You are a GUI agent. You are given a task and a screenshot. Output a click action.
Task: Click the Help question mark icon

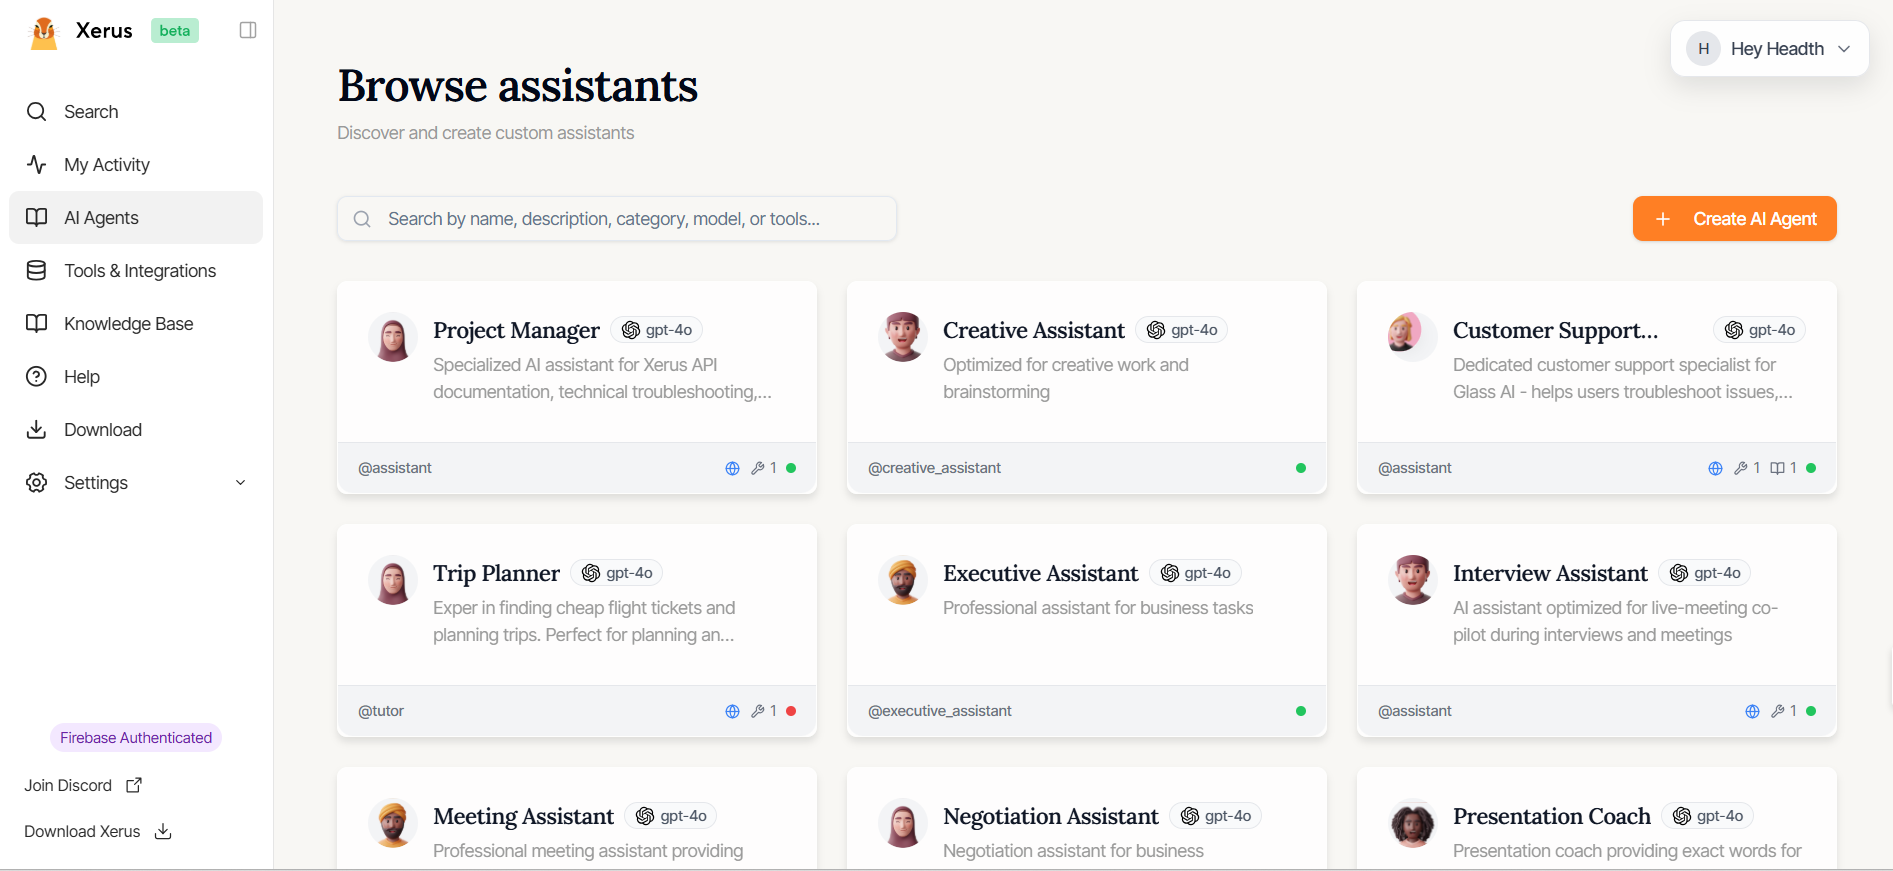(37, 377)
